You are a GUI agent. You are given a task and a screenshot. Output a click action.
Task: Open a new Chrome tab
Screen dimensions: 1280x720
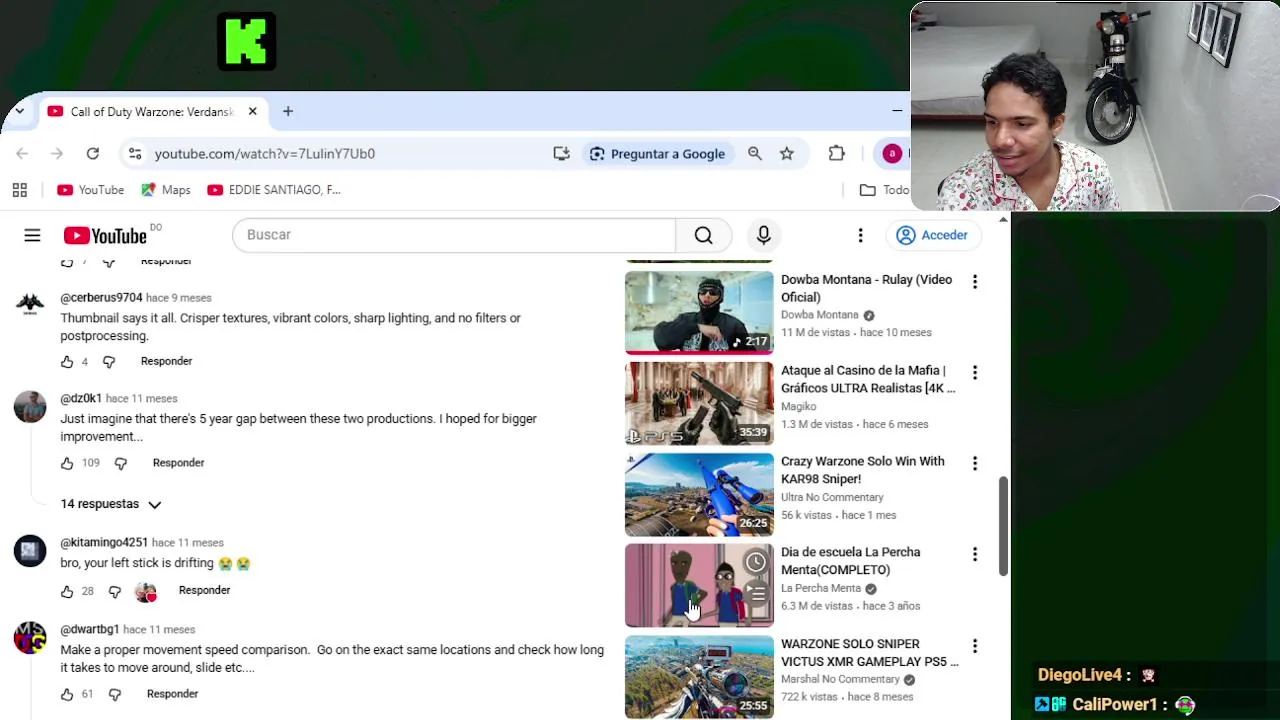pos(288,111)
